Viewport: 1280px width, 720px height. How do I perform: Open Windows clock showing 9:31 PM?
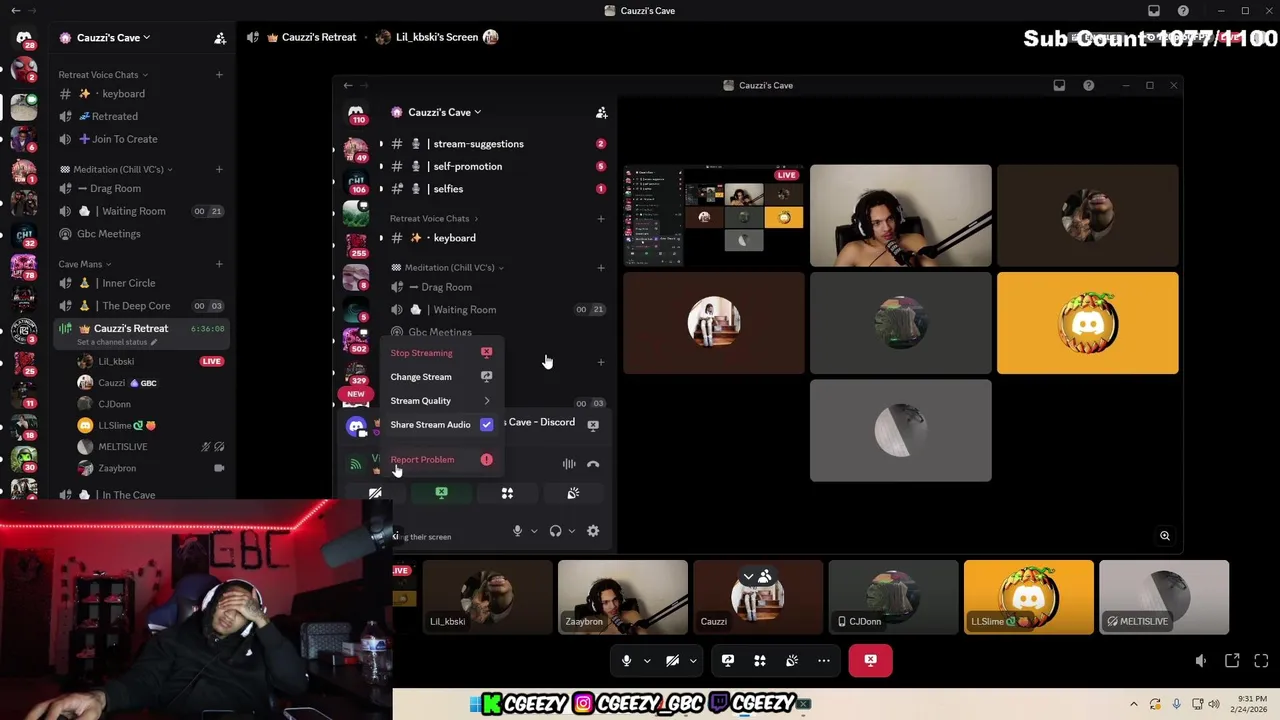(x=1250, y=704)
